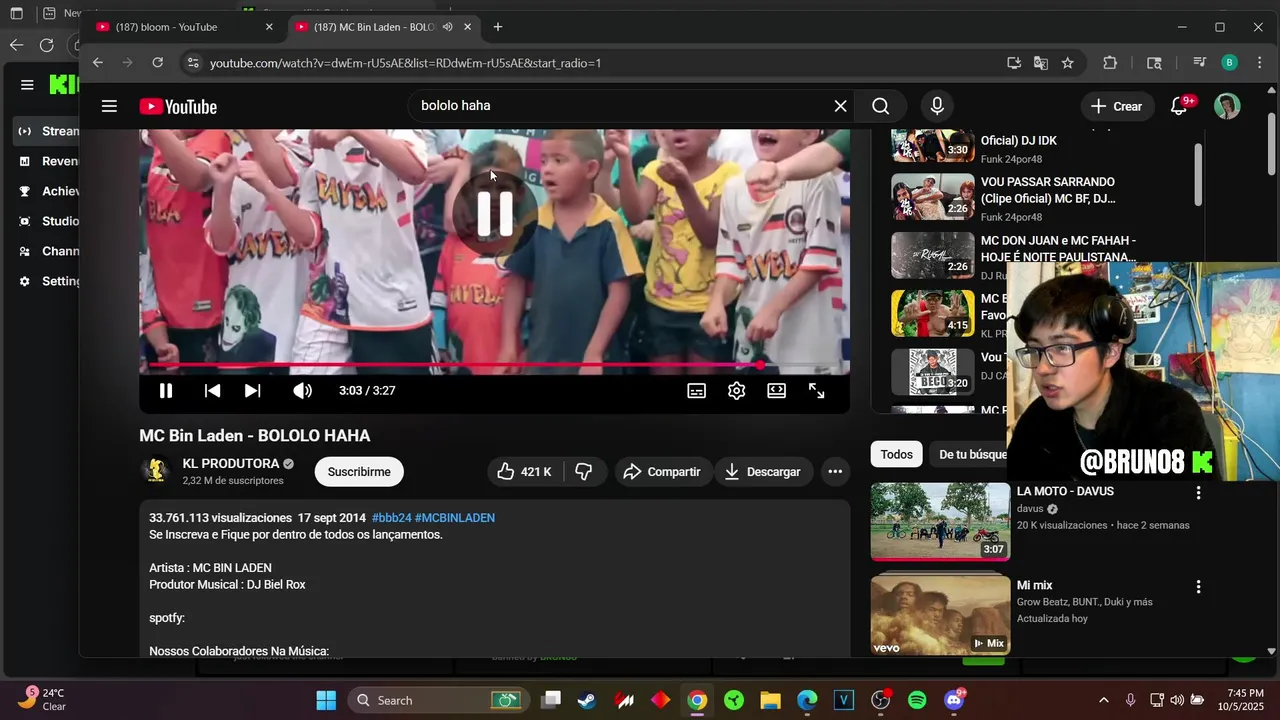
Task: Open the YouTube hamburger guide menu
Action: pyautogui.click(x=109, y=106)
